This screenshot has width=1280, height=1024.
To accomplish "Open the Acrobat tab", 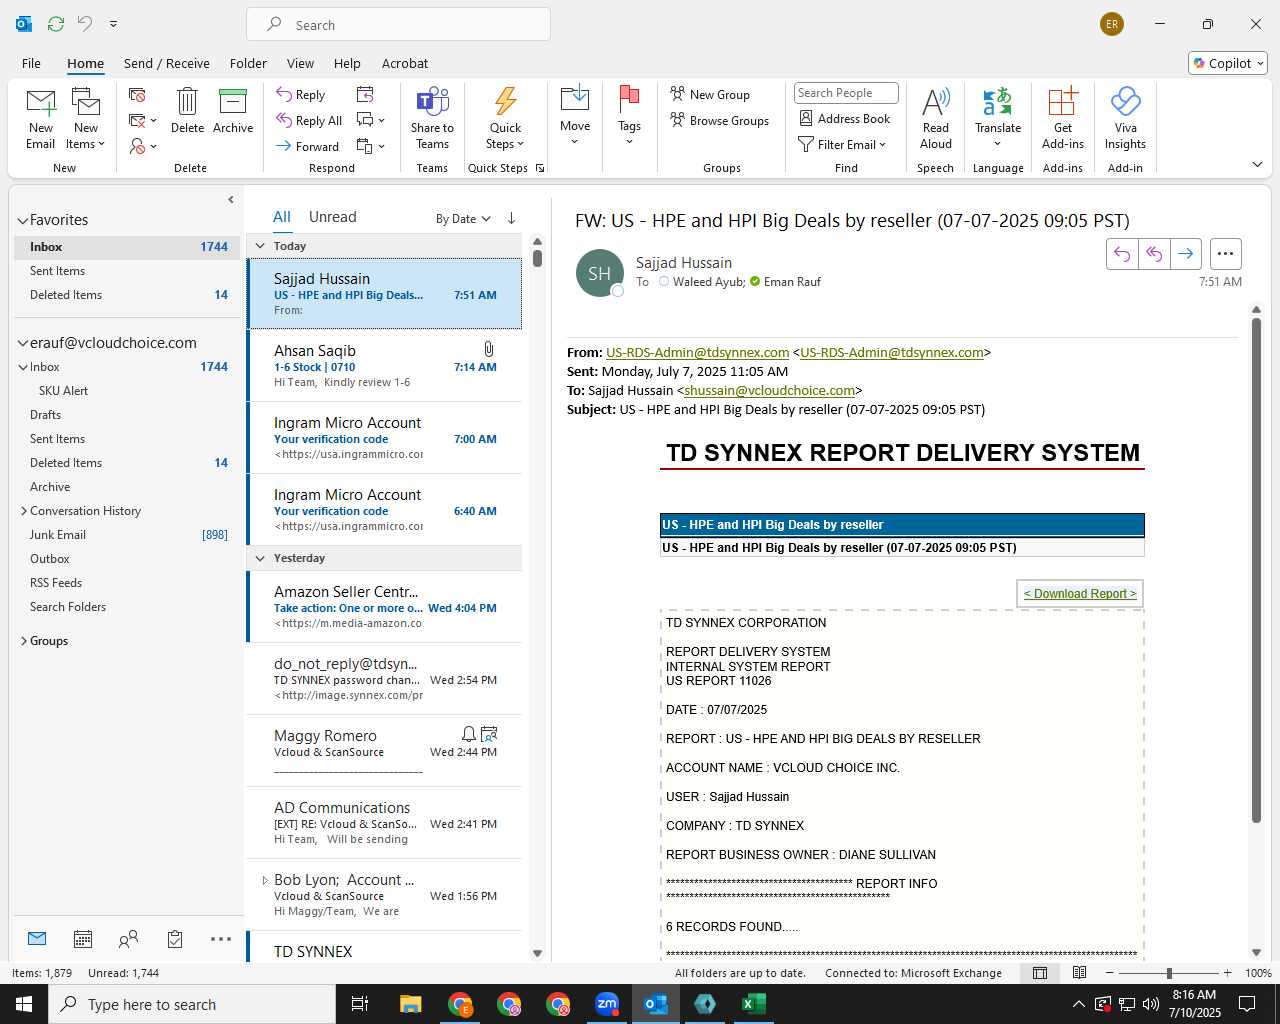I will (x=405, y=63).
